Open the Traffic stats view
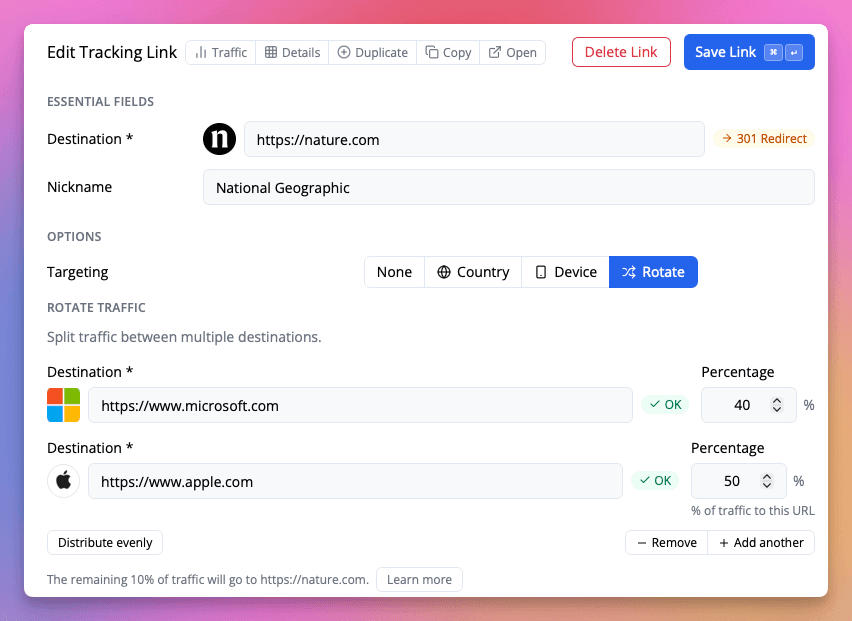 220,53
